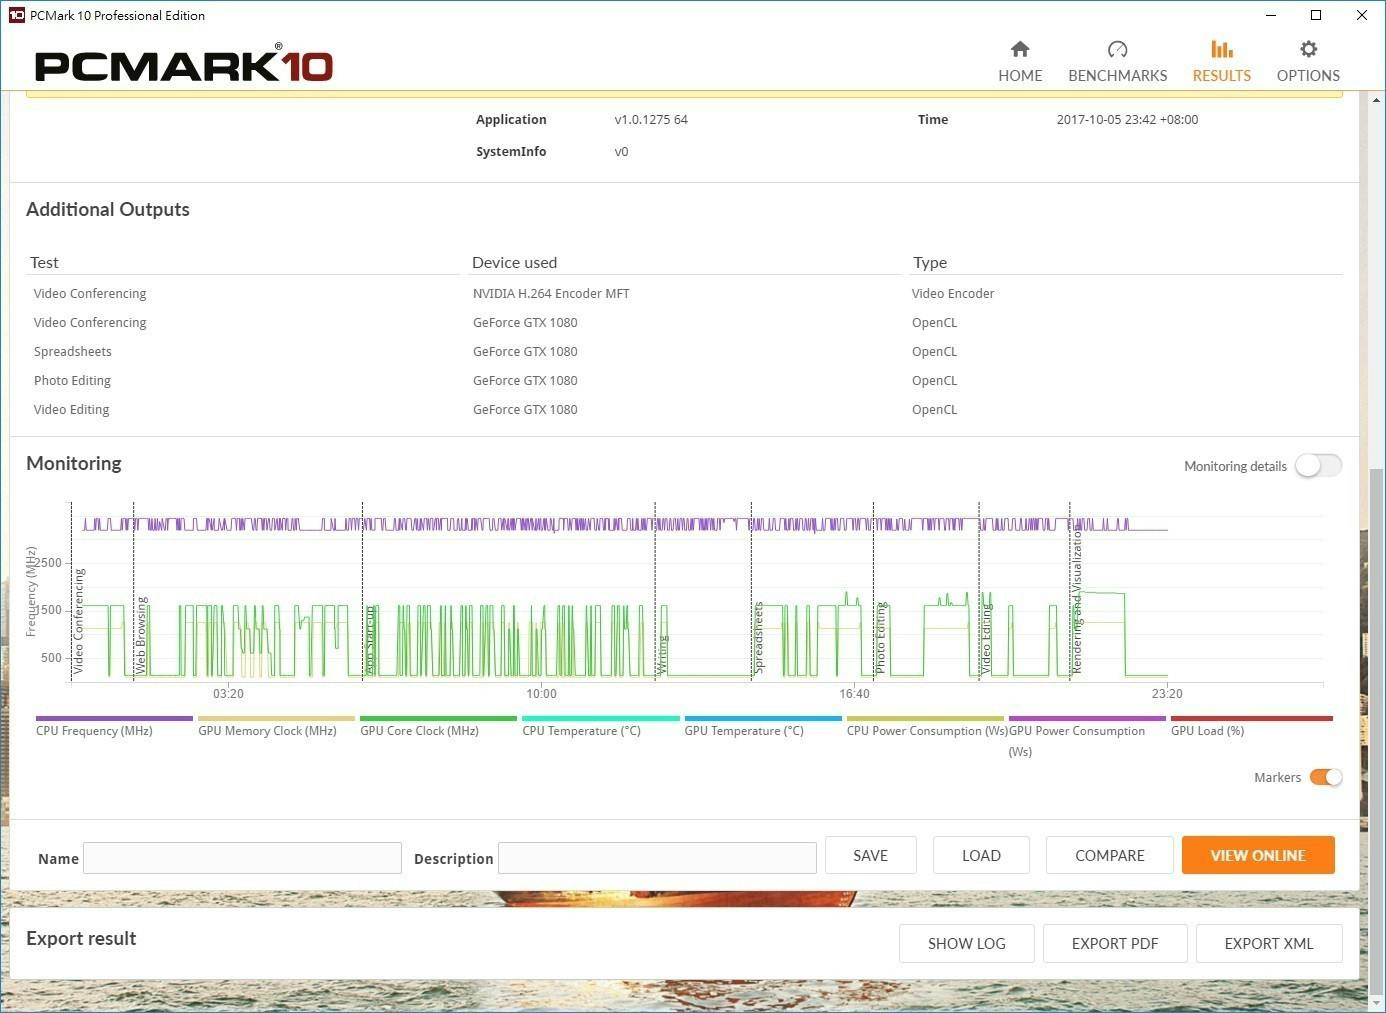Toggle CPU Frequency (MHz) legend swatch
This screenshot has width=1386, height=1013.
pos(114,718)
